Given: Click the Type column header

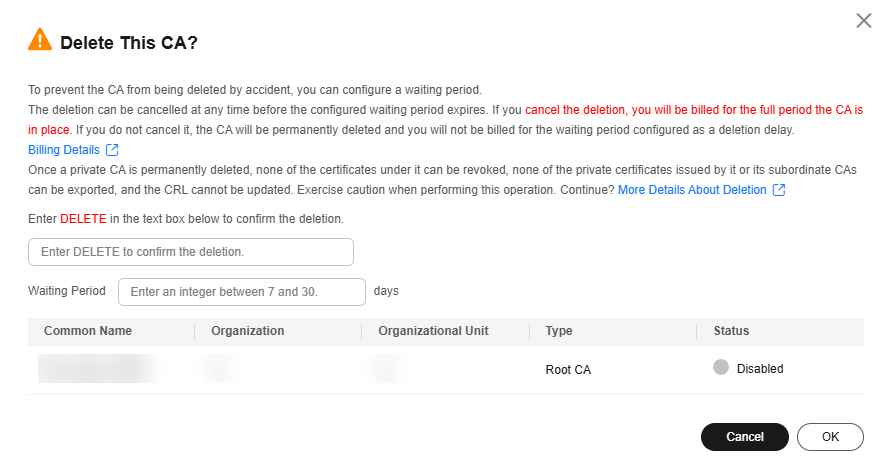Looking at the screenshot, I should pyautogui.click(x=559, y=331).
